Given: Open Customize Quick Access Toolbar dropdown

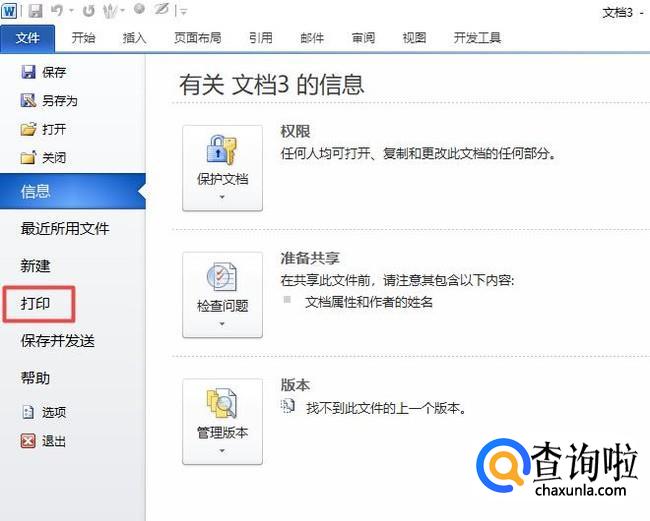Looking at the screenshot, I should [184, 12].
